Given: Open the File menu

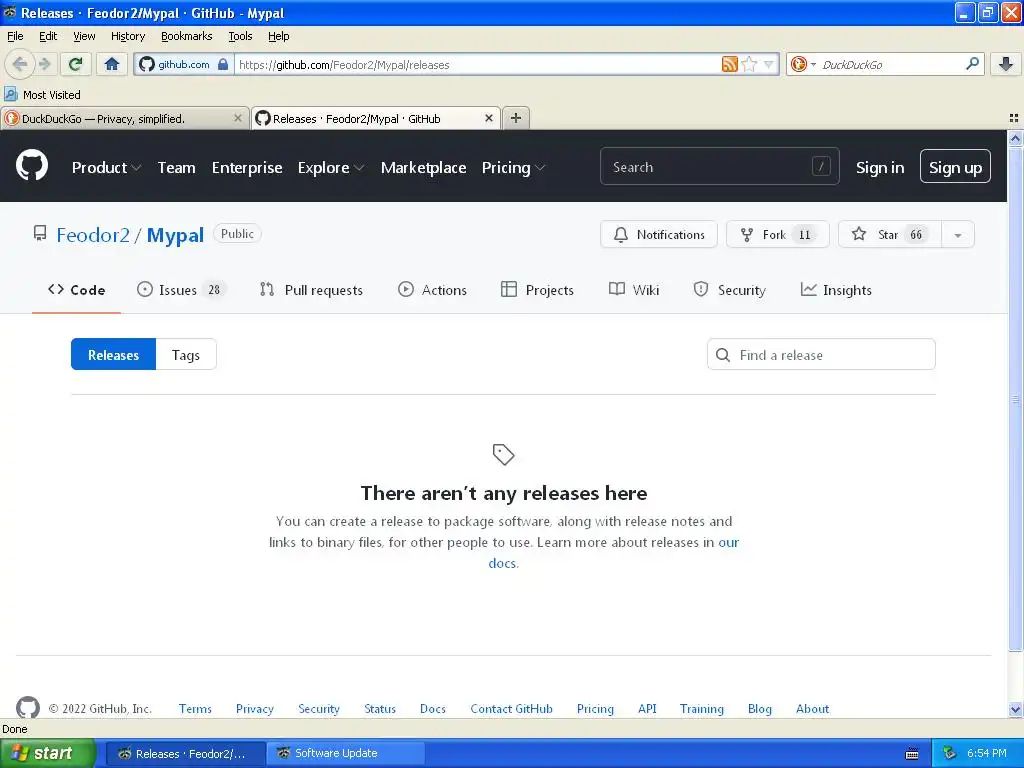Looking at the screenshot, I should pos(15,36).
